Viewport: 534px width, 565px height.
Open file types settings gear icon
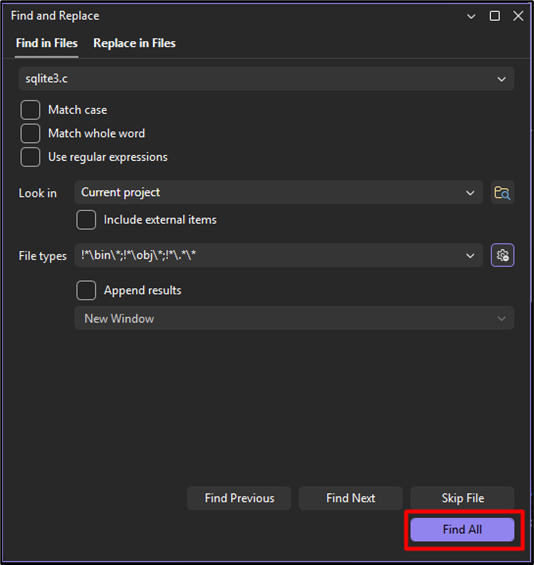tap(502, 255)
